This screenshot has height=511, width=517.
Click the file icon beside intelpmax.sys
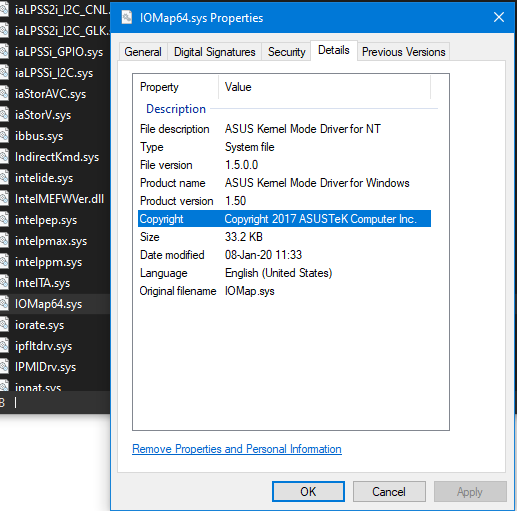coord(4,241)
